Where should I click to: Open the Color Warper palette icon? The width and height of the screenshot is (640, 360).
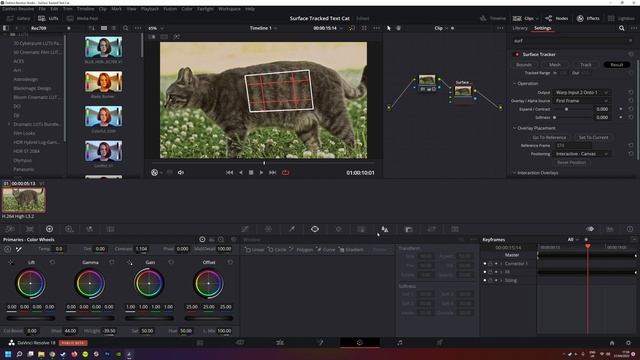pyautogui.click(x=268, y=229)
